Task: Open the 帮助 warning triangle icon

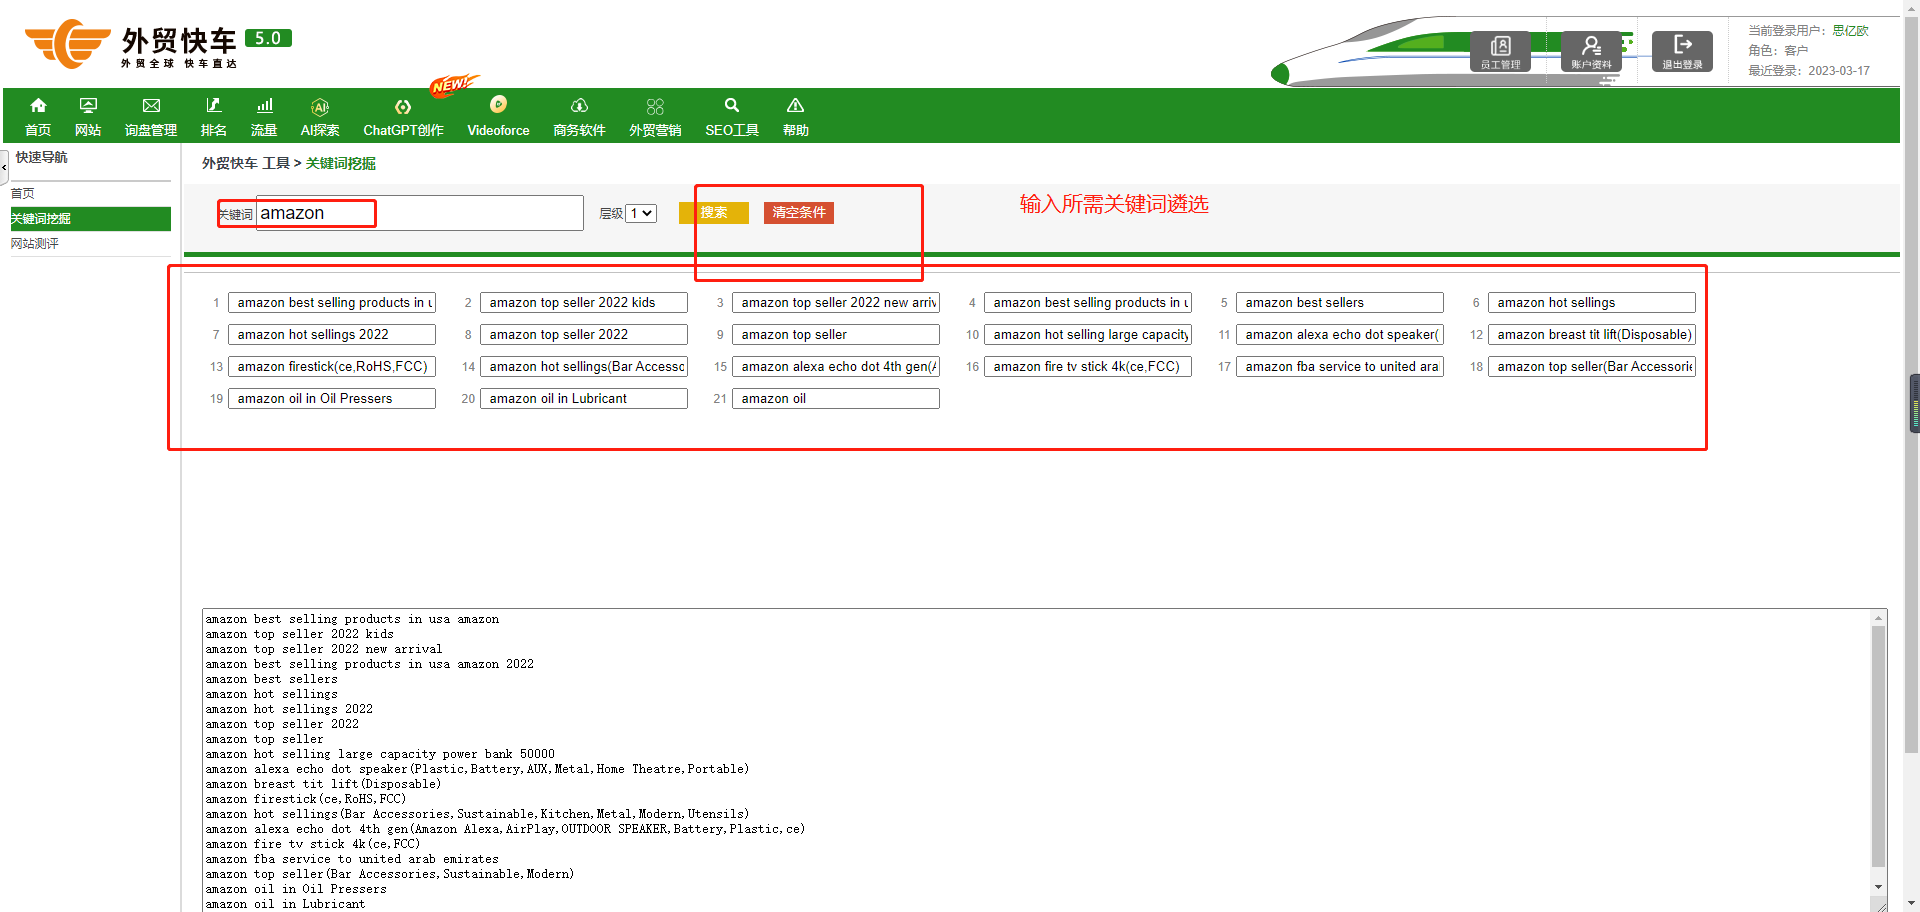Action: coord(795,105)
